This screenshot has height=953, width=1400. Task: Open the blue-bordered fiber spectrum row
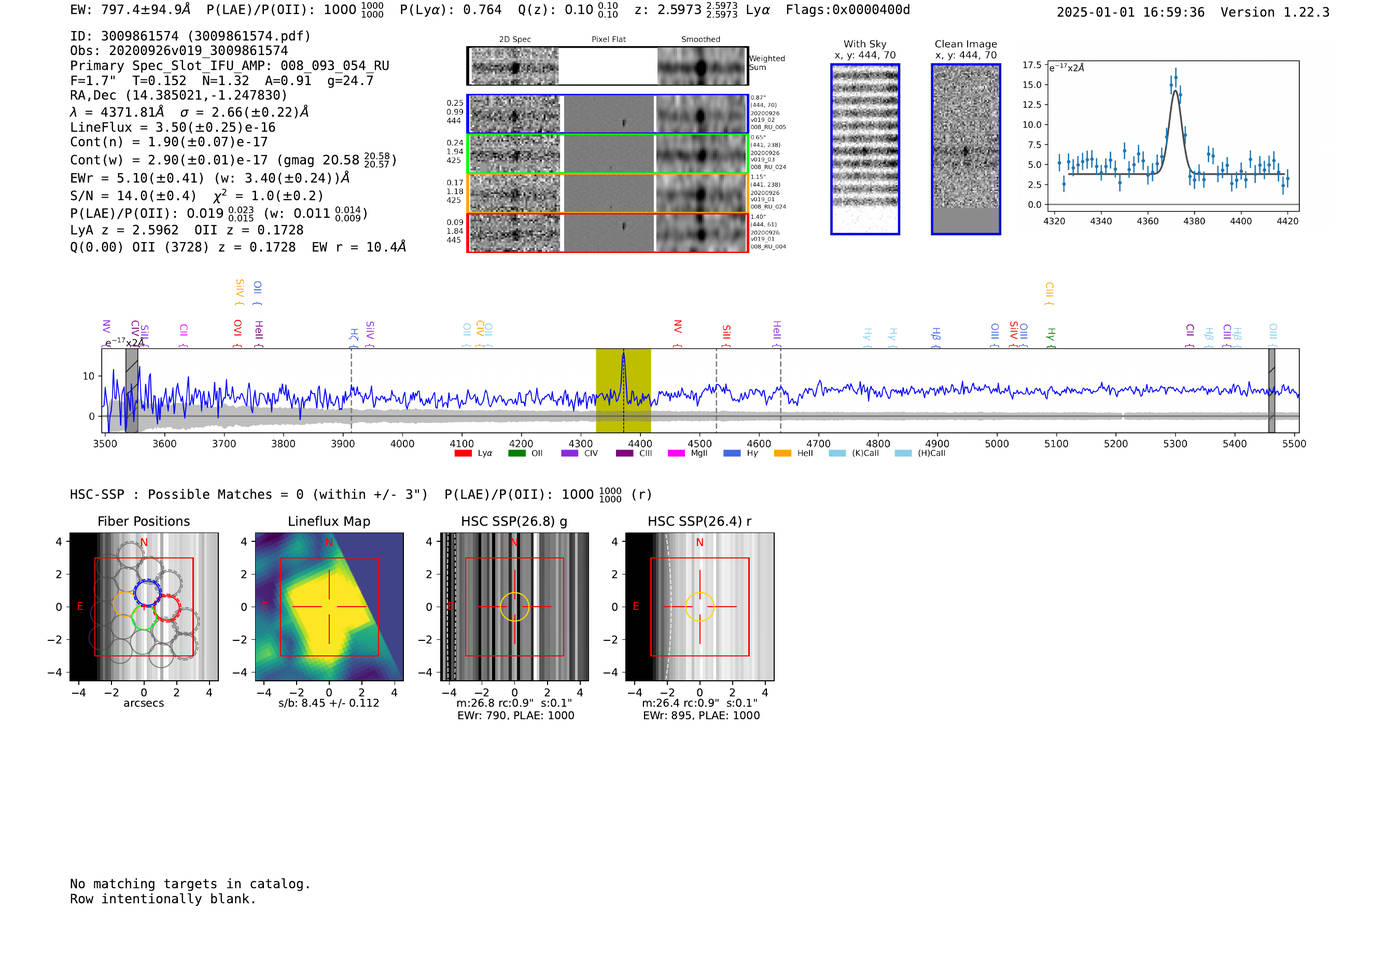pyautogui.click(x=607, y=114)
